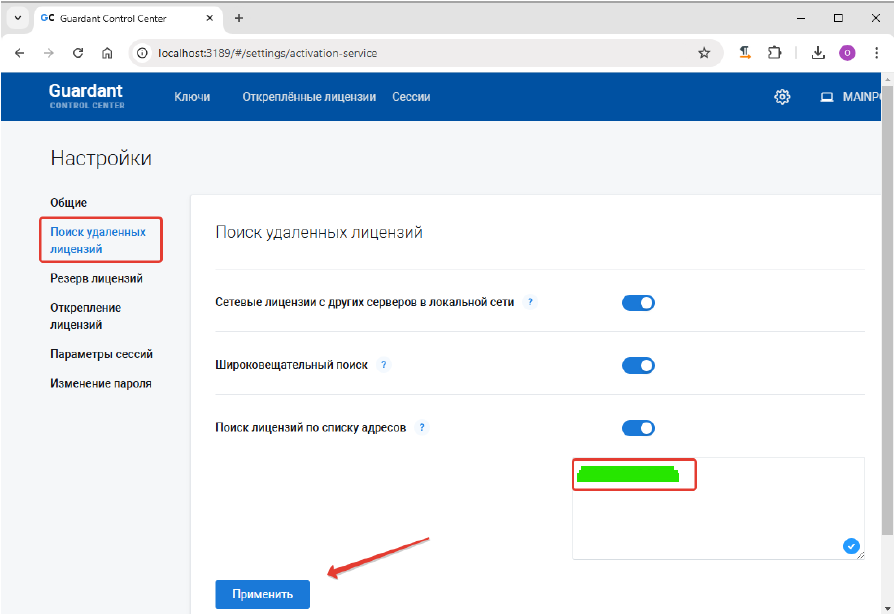Close the Guardant Control Center tab

pos(210,18)
